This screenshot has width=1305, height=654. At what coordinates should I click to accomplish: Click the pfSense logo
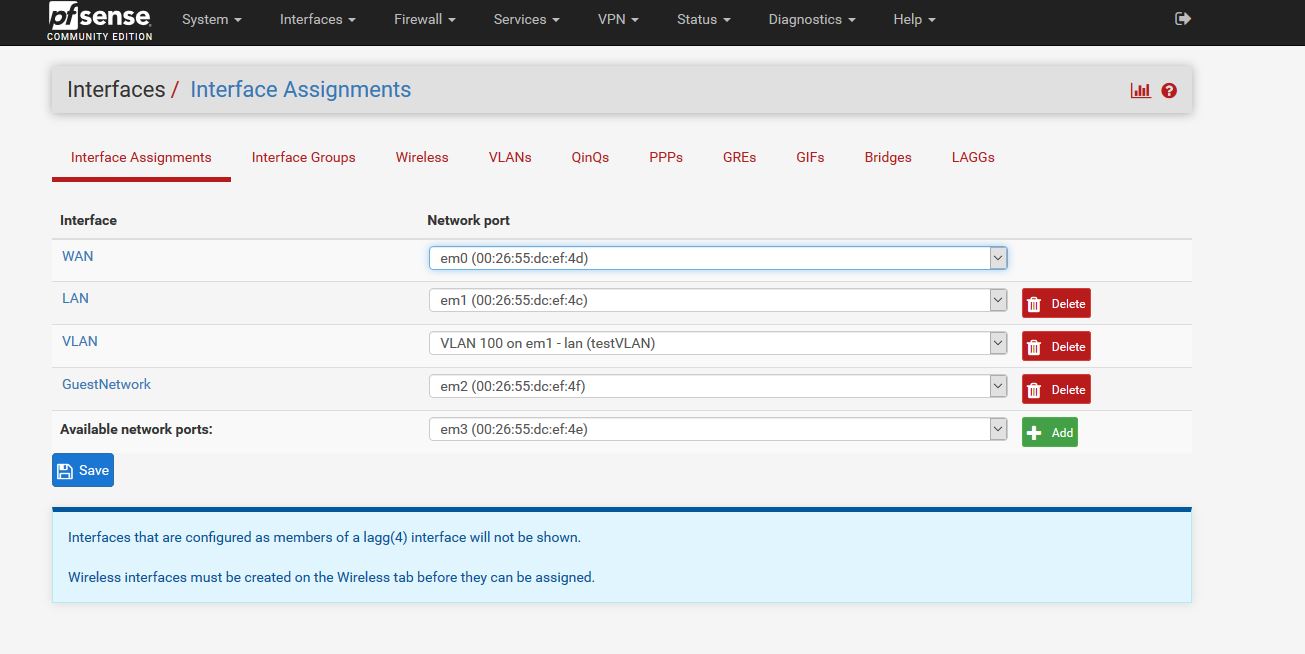tap(100, 21)
